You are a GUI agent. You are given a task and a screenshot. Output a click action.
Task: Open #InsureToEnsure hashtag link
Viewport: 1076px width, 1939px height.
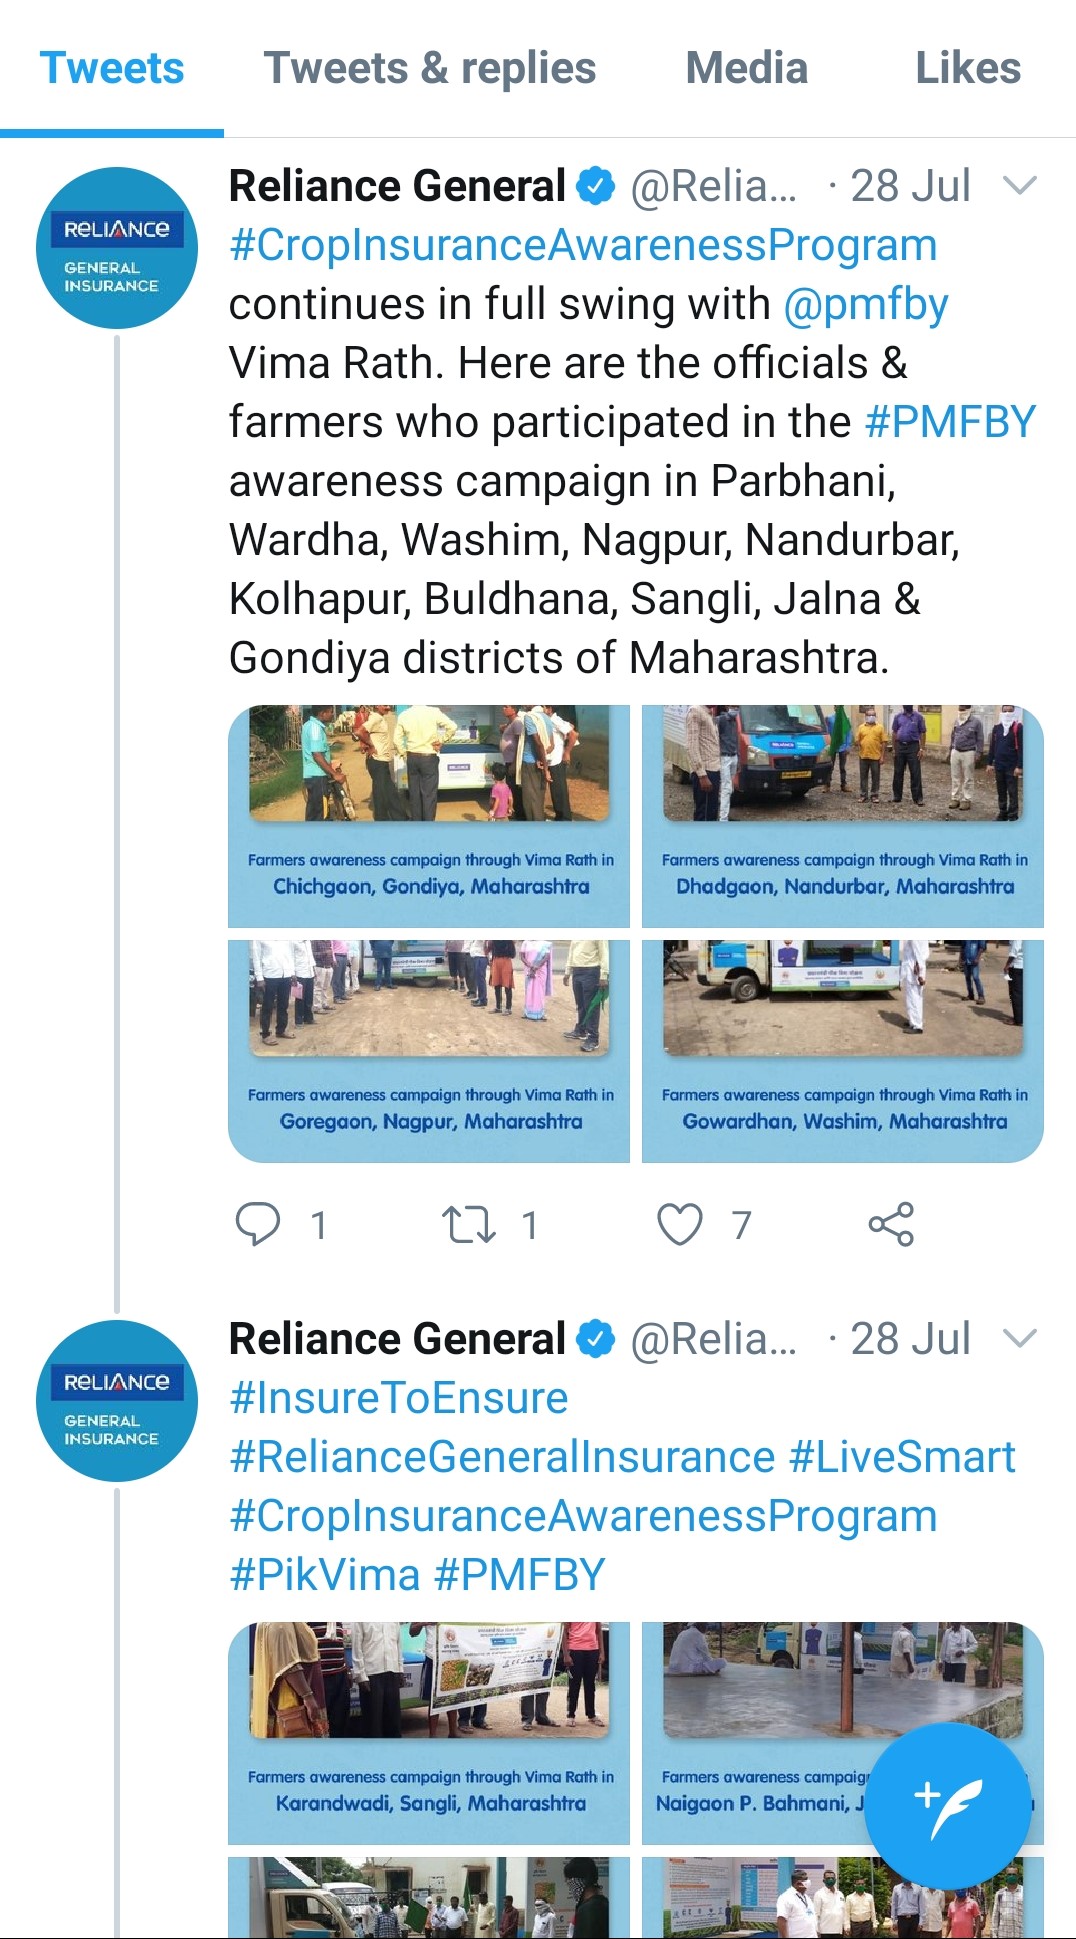pos(398,1398)
